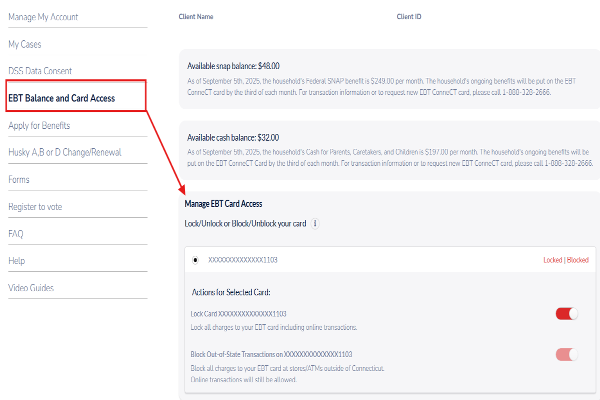Open Manage My Account menu item
This screenshot has width=600, height=400.
click(x=43, y=17)
